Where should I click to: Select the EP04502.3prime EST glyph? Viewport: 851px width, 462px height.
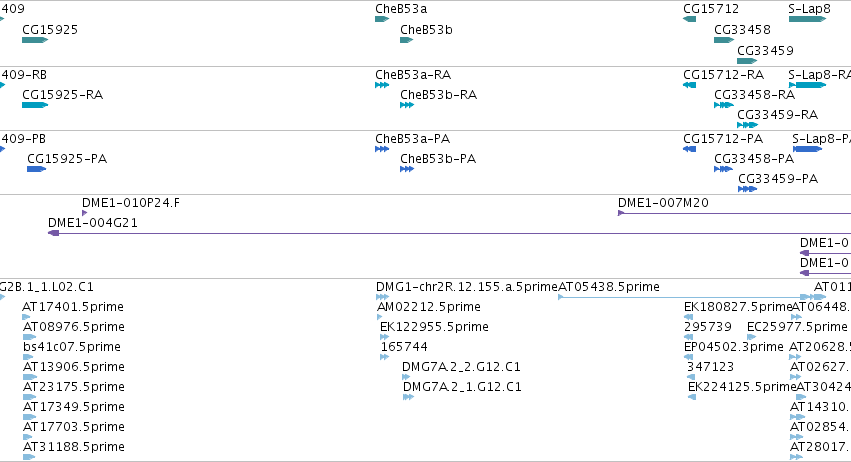(688, 357)
